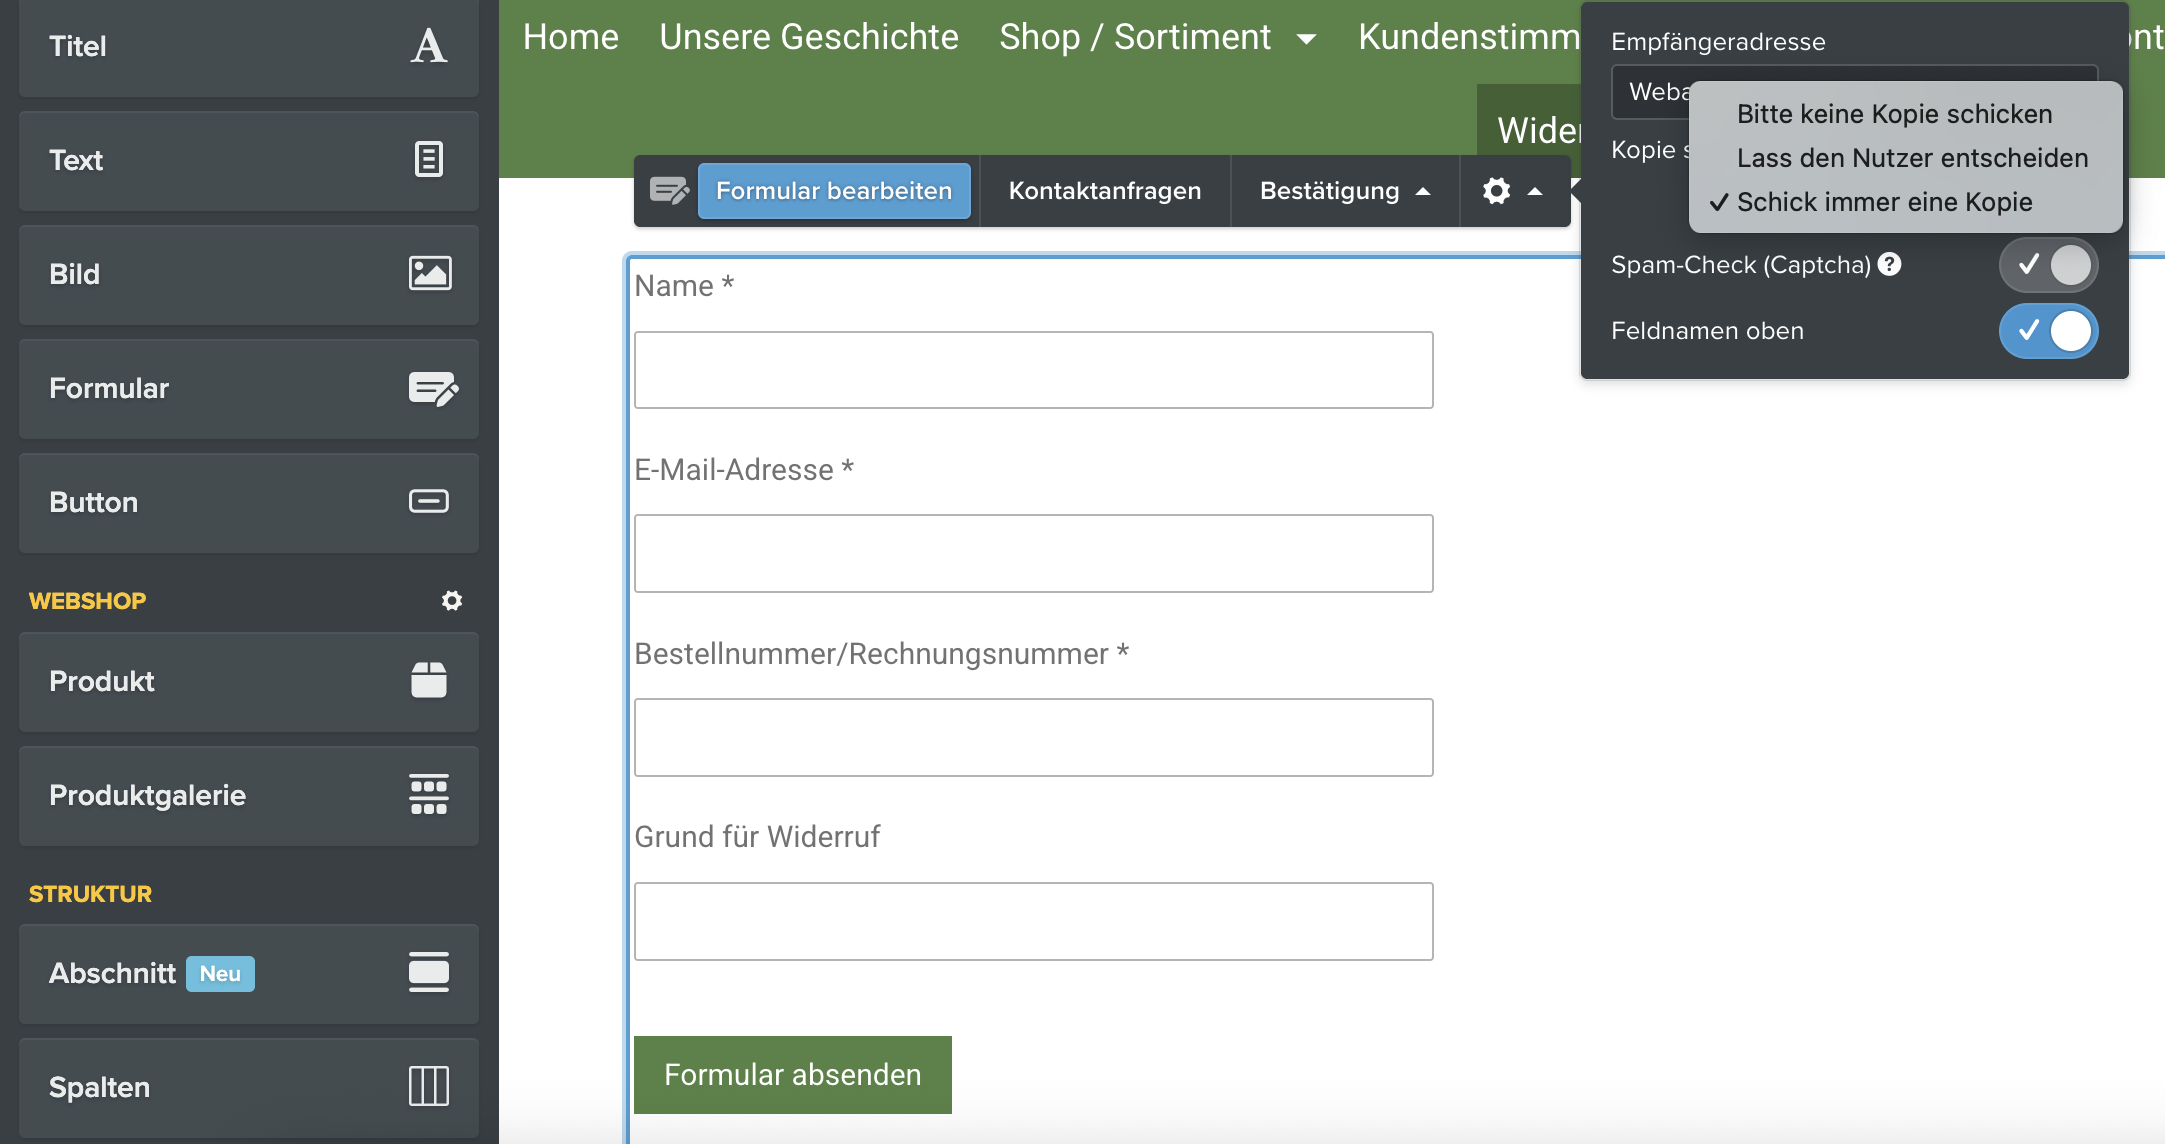The width and height of the screenshot is (2165, 1144).
Task: Expand the Shop / Sortiment submenu arrow
Action: (x=1306, y=40)
